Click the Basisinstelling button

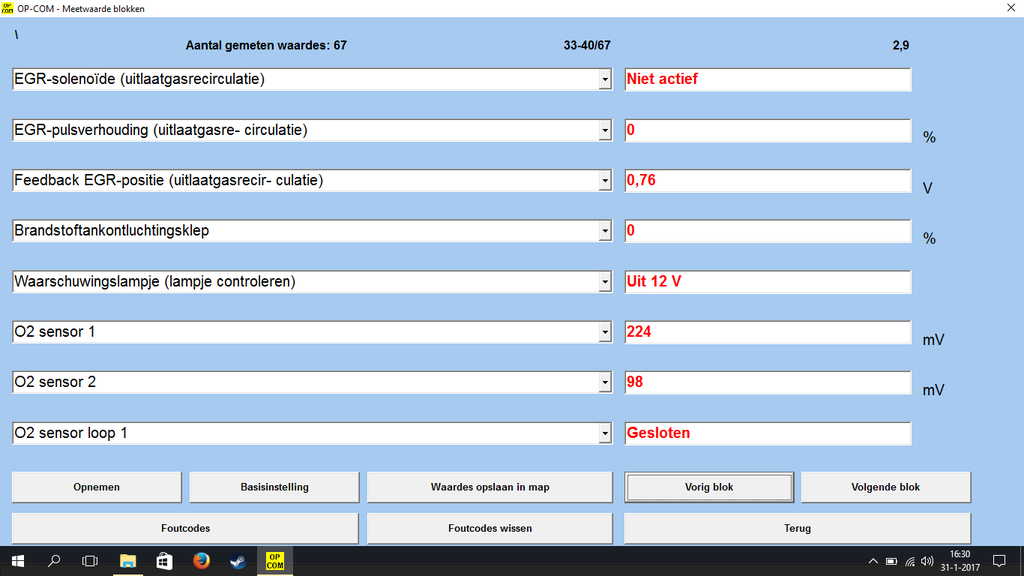tap(274, 487)
